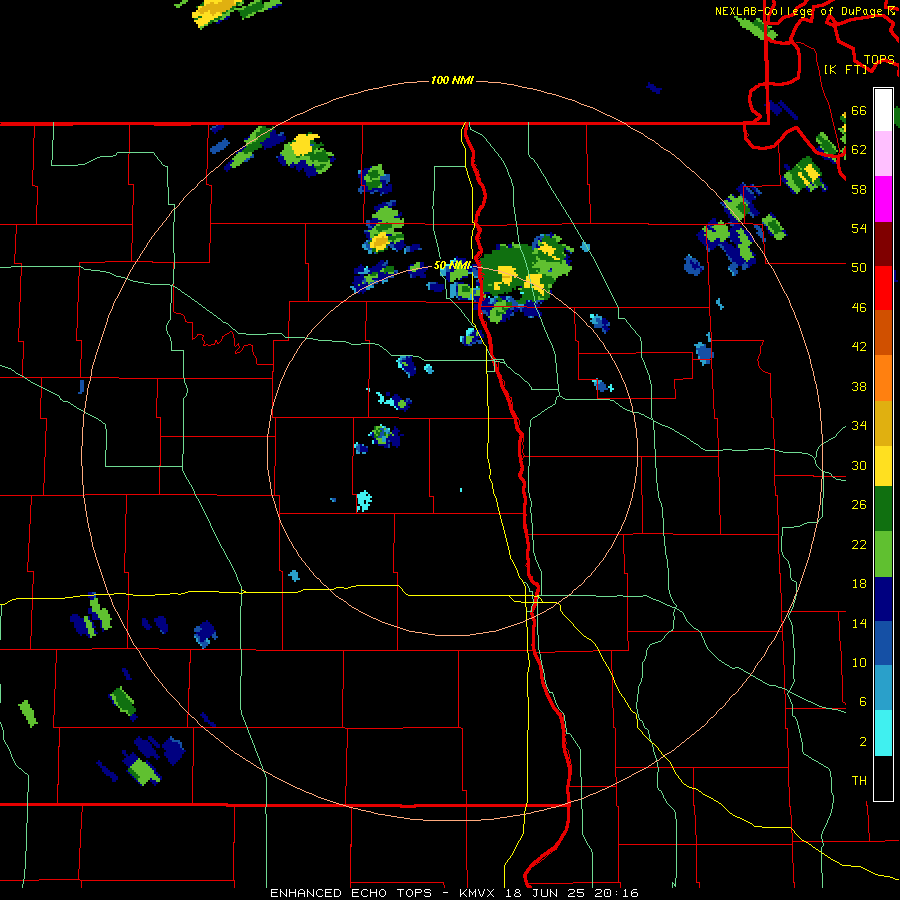
Task: Click the legend value 42
Action: click(859, 347)
